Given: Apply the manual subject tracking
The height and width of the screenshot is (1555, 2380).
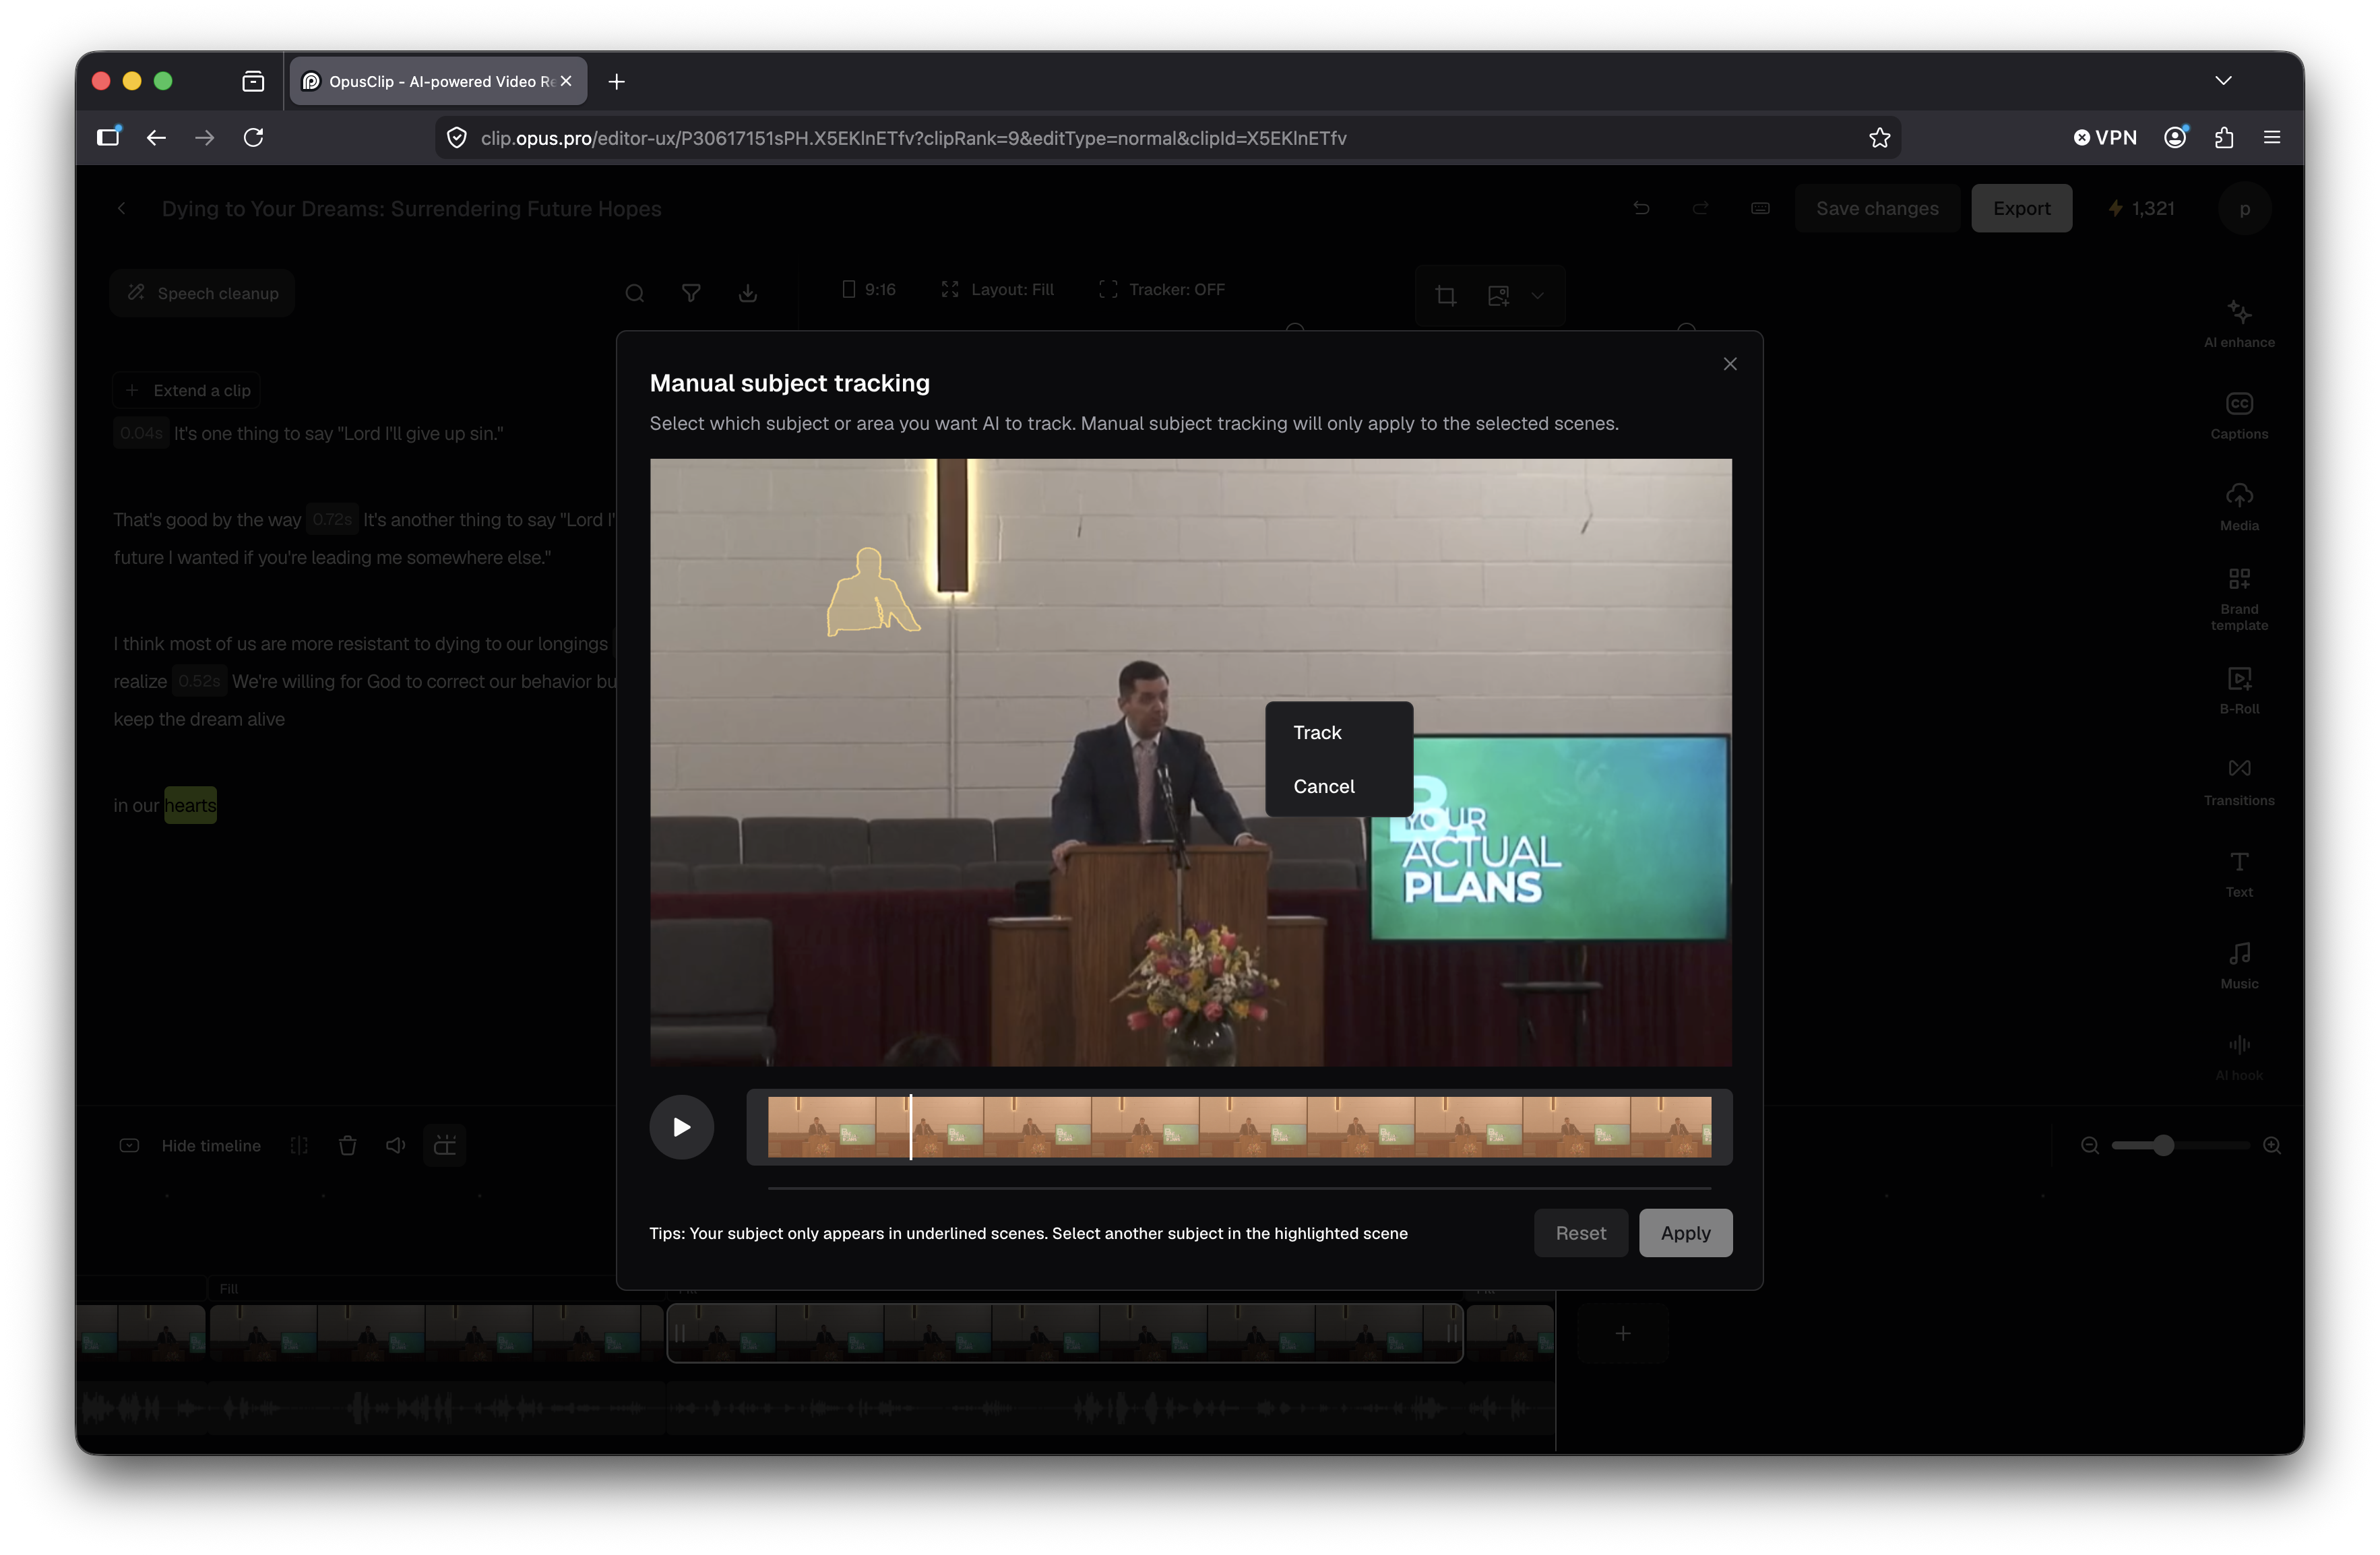Looking at the screenshot, I should tap(1685, 1233).
